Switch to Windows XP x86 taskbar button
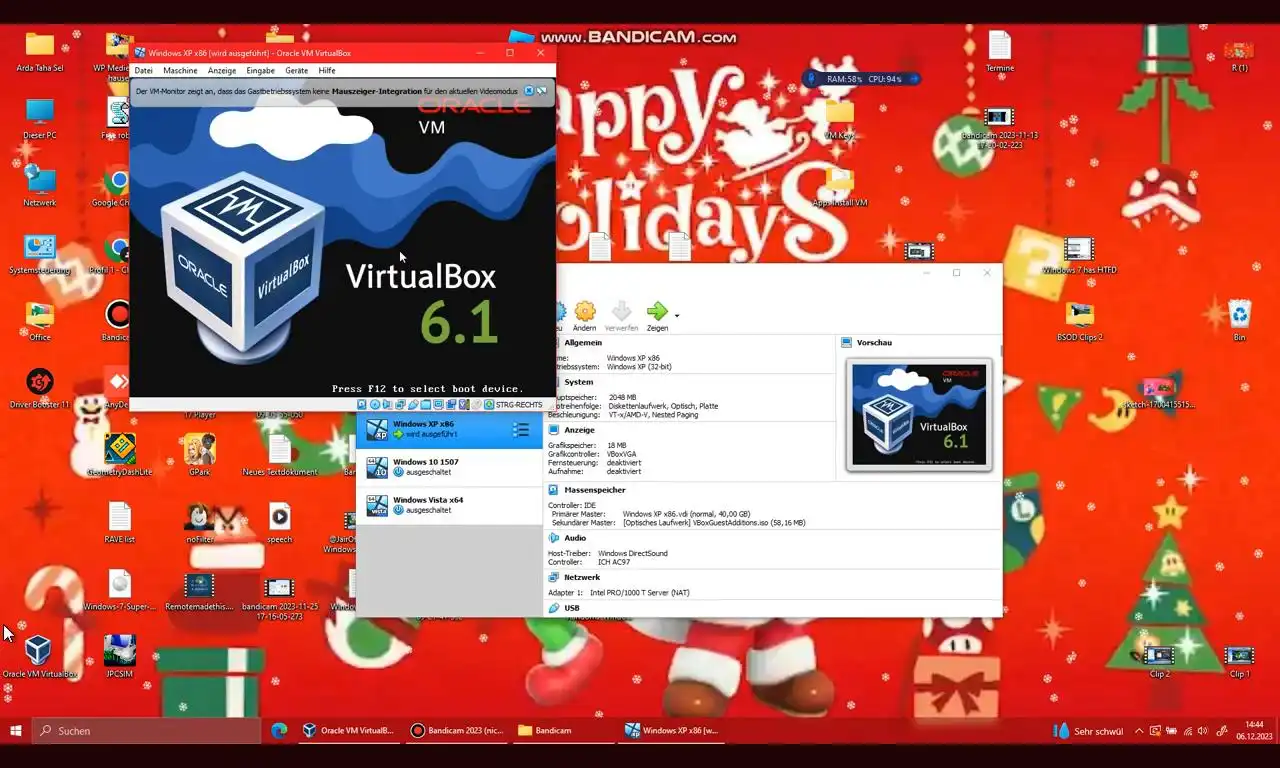1280x768 pixels. [673, 731]
